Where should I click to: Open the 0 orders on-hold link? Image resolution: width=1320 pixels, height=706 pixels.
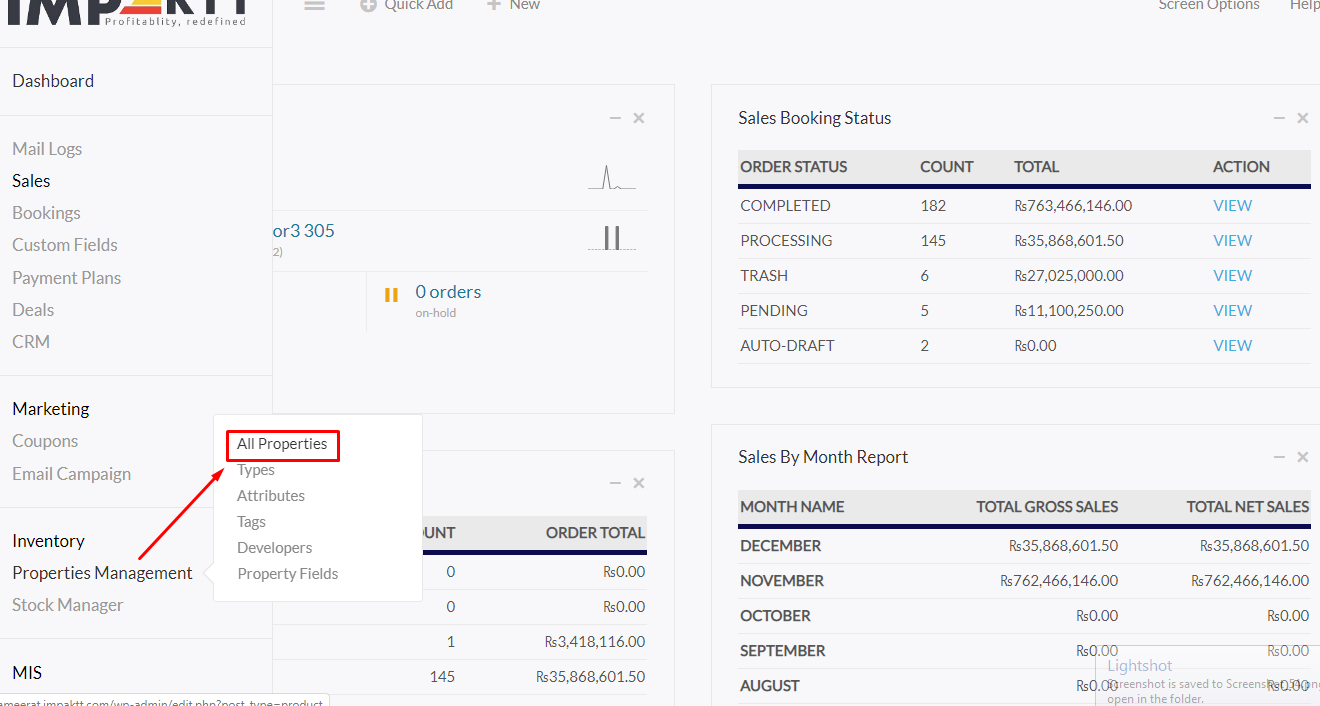448,292
